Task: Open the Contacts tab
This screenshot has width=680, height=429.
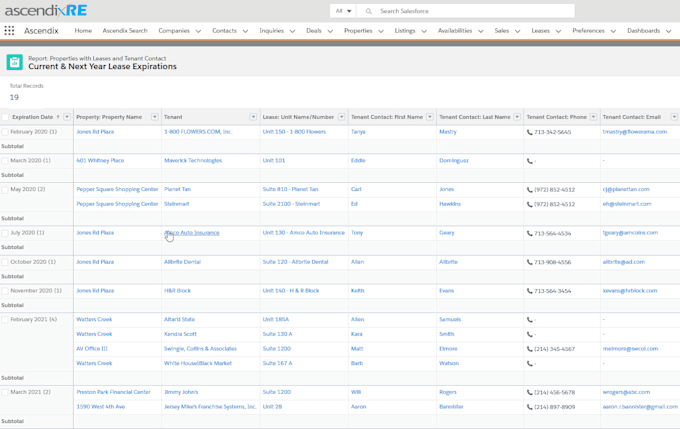Action: [224, 31]
